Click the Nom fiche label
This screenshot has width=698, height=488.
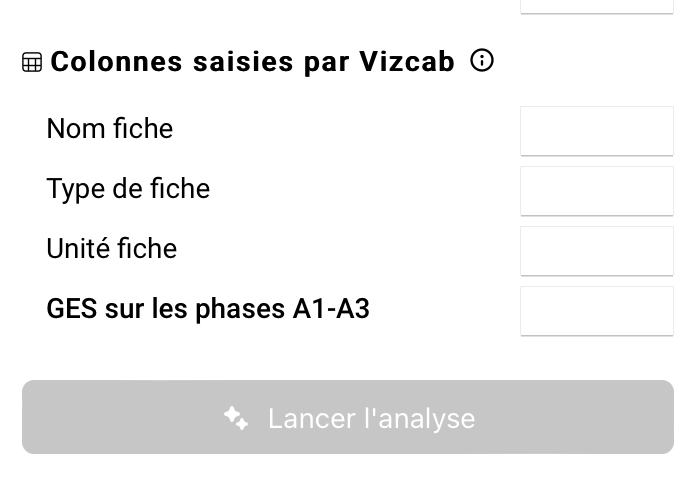[110, 129]
